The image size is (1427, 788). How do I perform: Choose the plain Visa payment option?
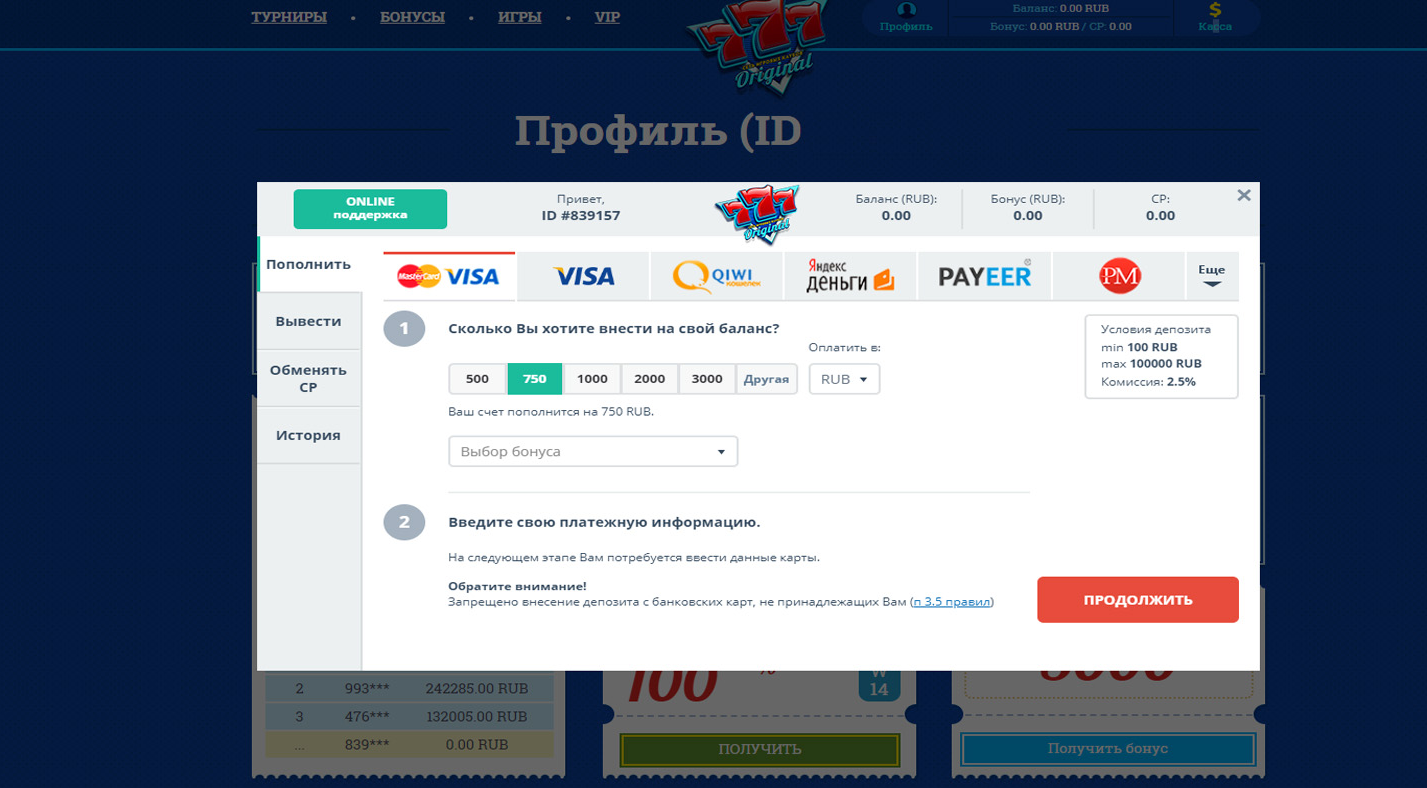click(x=583, y=276)
